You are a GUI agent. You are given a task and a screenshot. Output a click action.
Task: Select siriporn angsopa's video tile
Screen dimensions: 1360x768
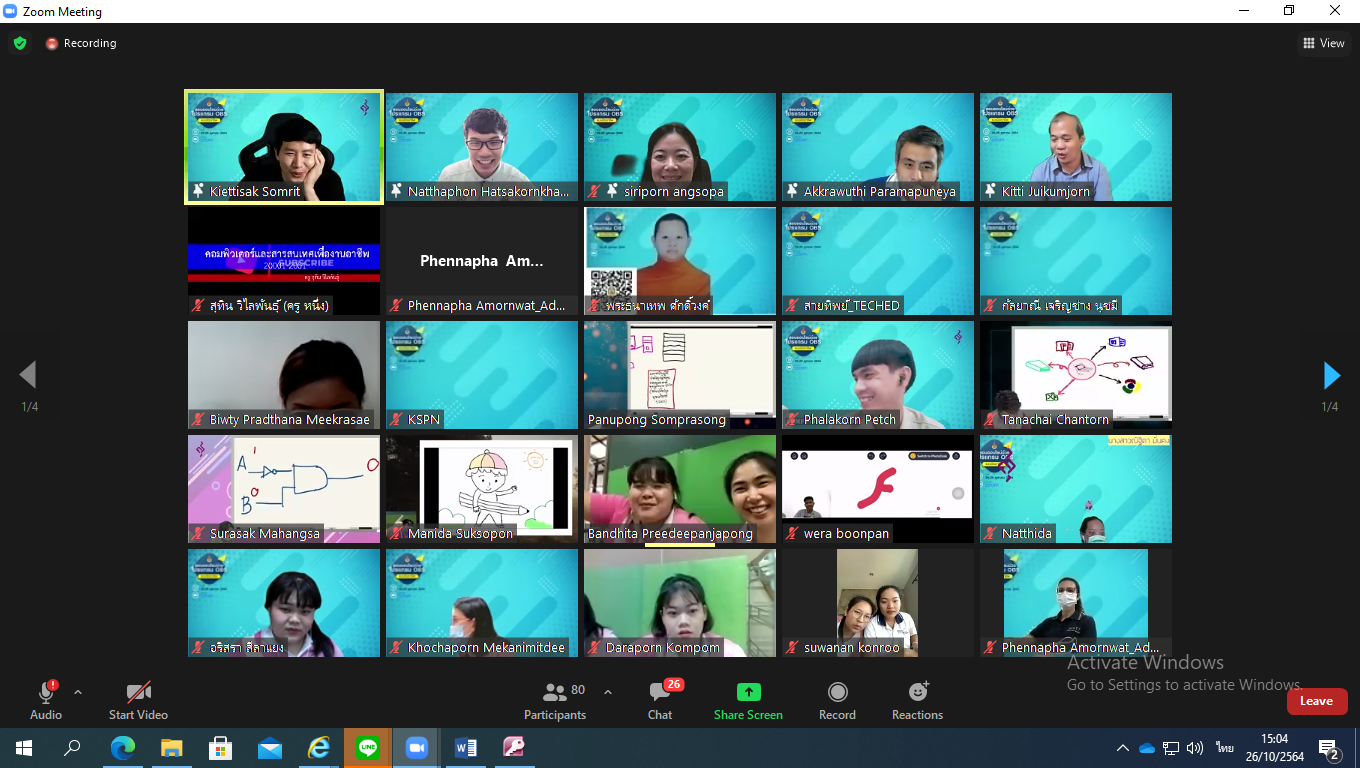680,147
